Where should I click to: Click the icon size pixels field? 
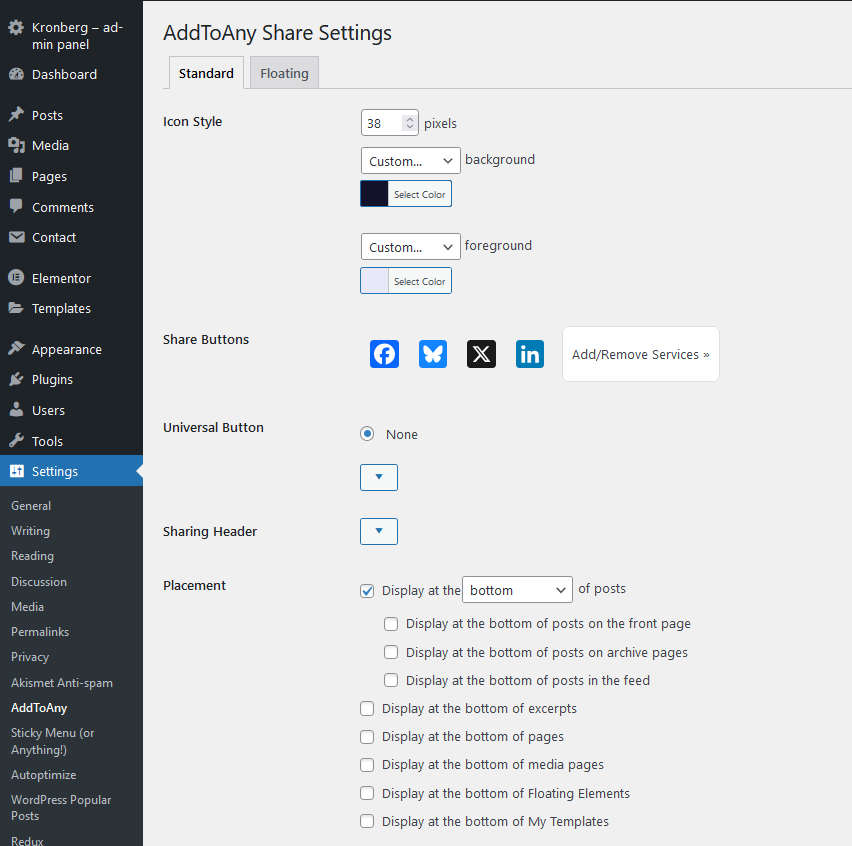point(382,123)
